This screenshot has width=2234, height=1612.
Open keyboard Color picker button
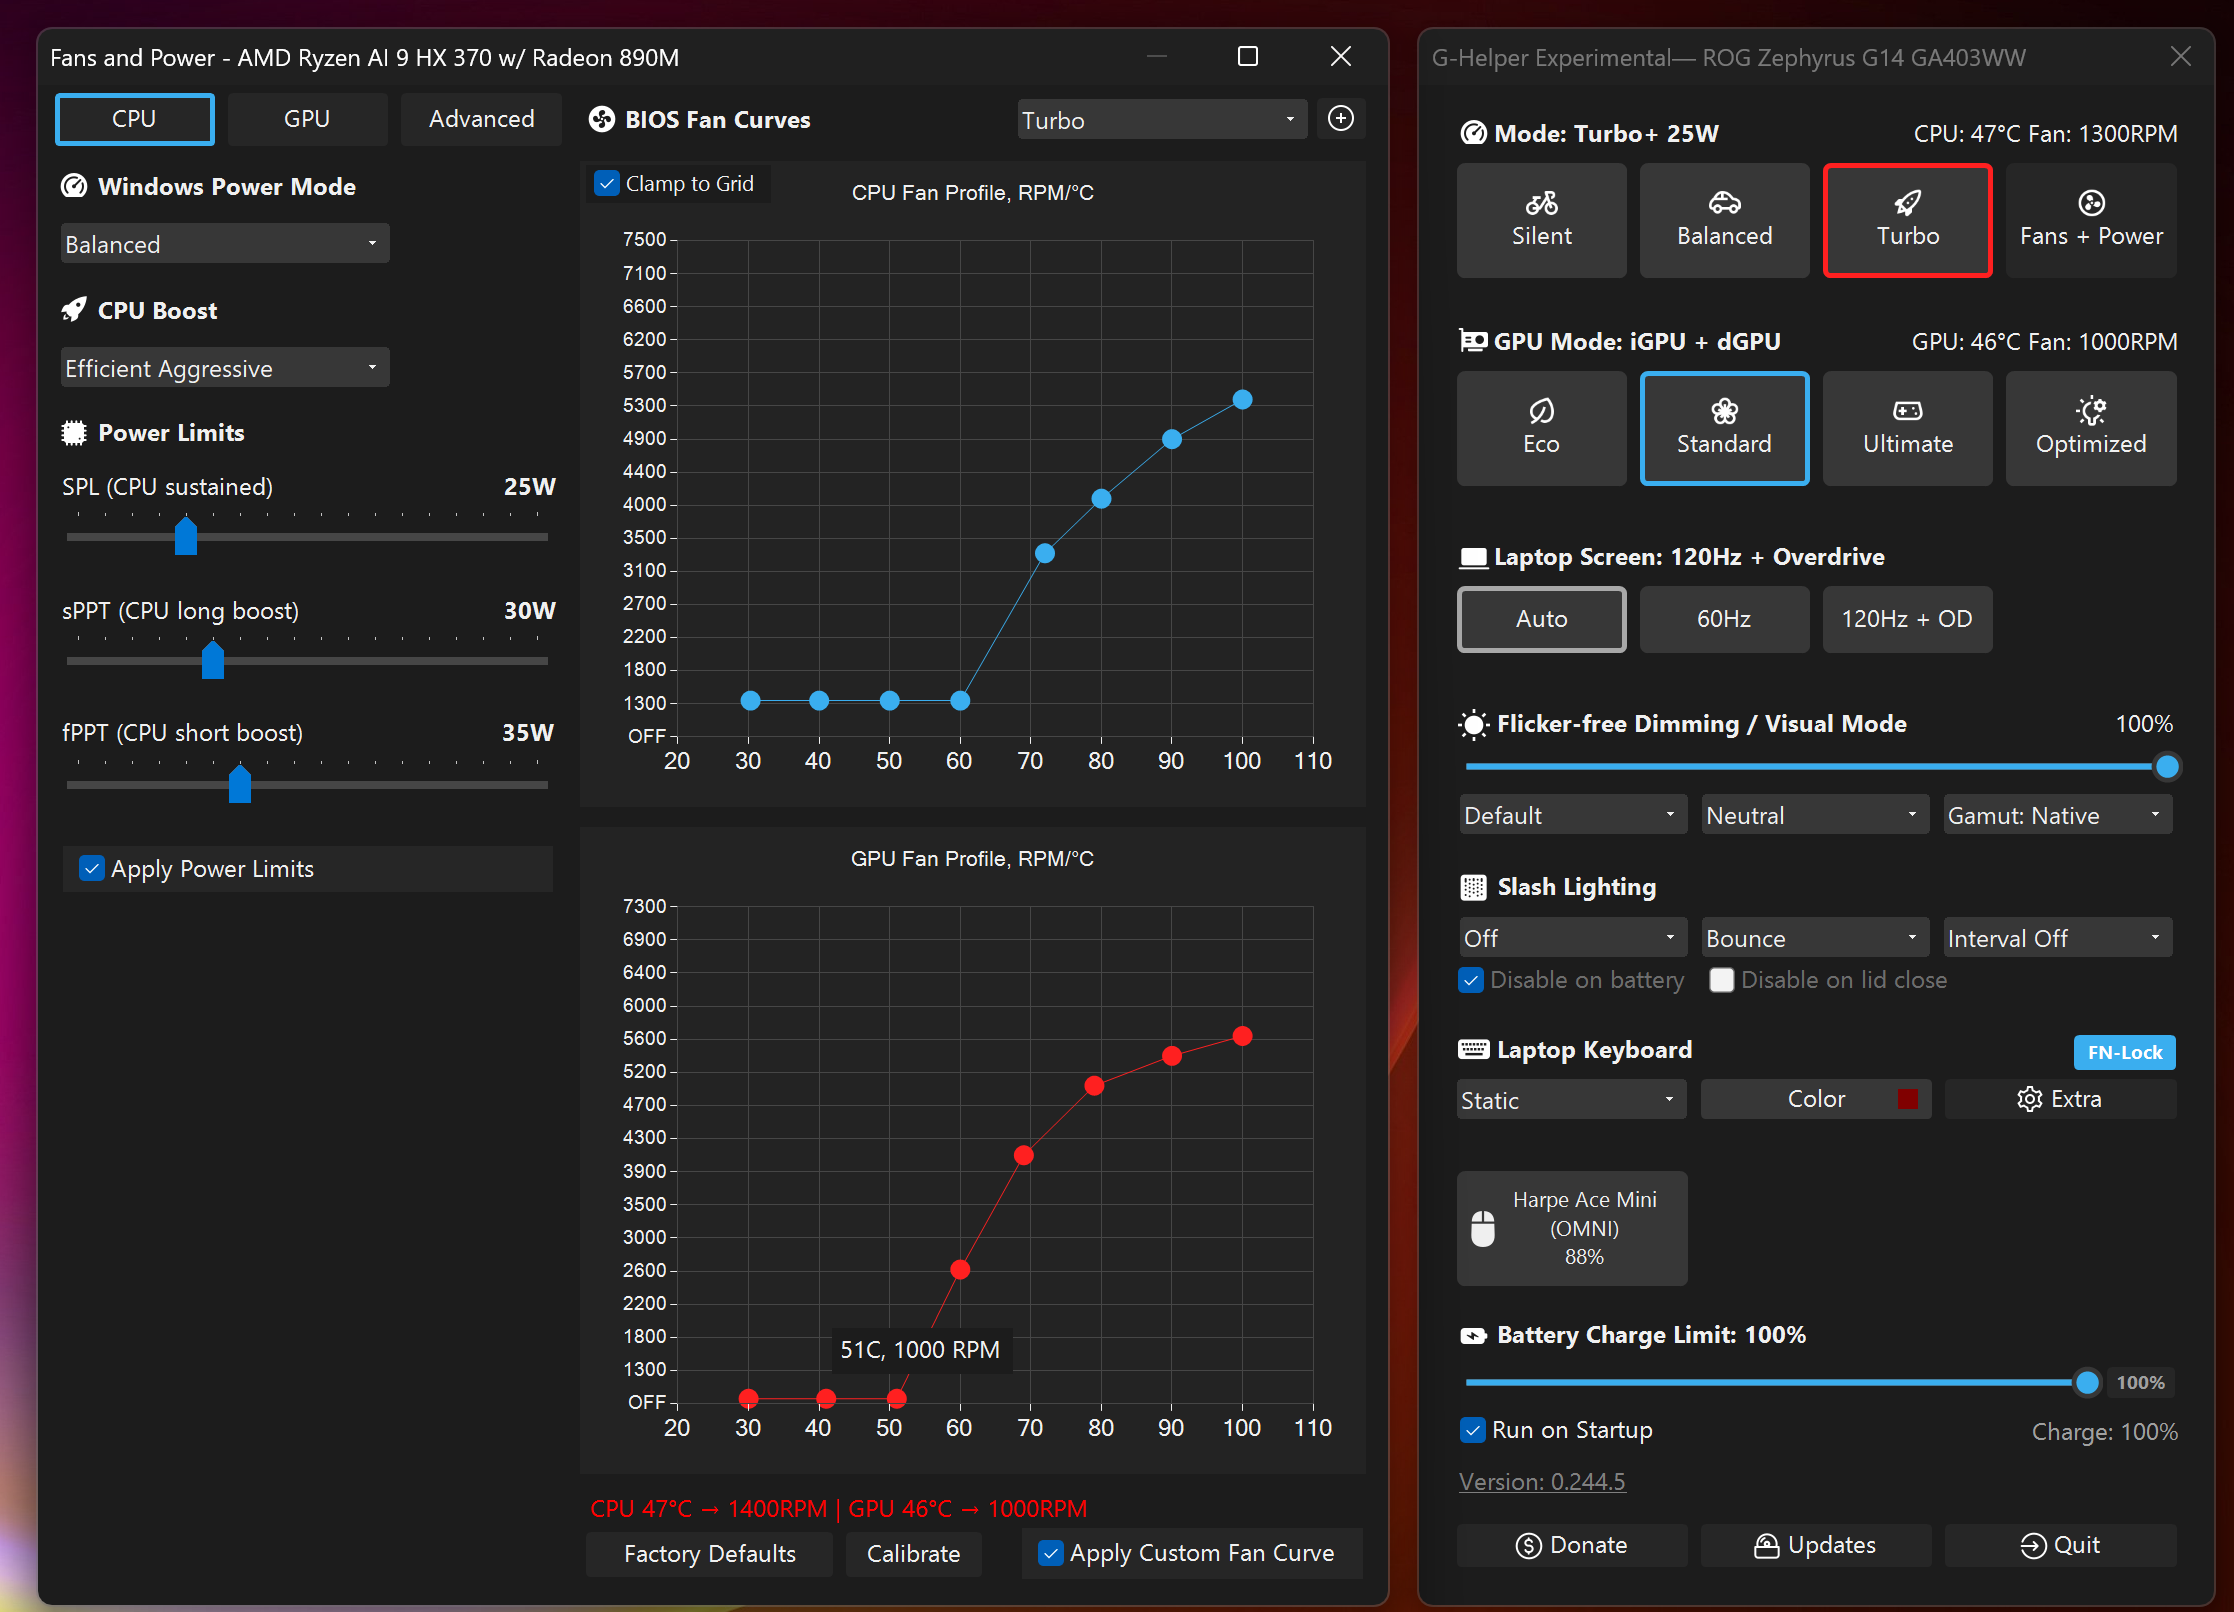click(1816, 1099)
